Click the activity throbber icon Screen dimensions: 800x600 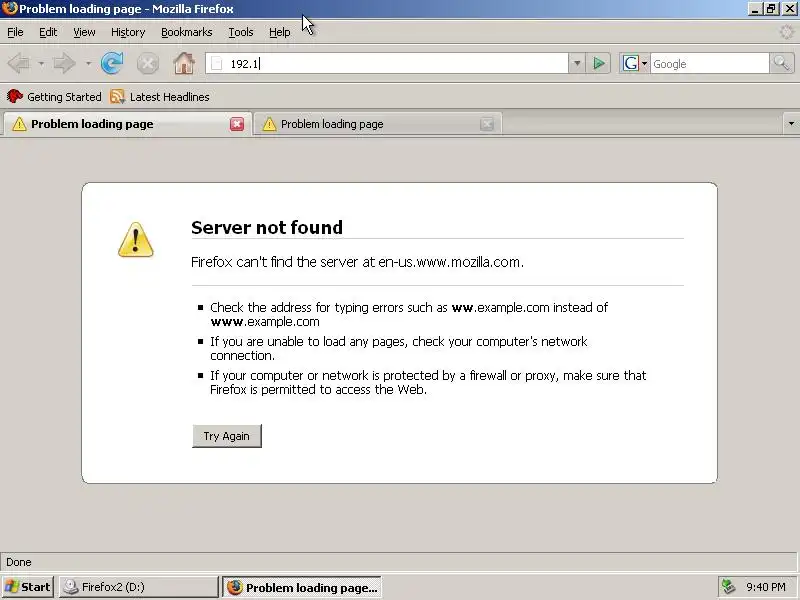[786, 32]
